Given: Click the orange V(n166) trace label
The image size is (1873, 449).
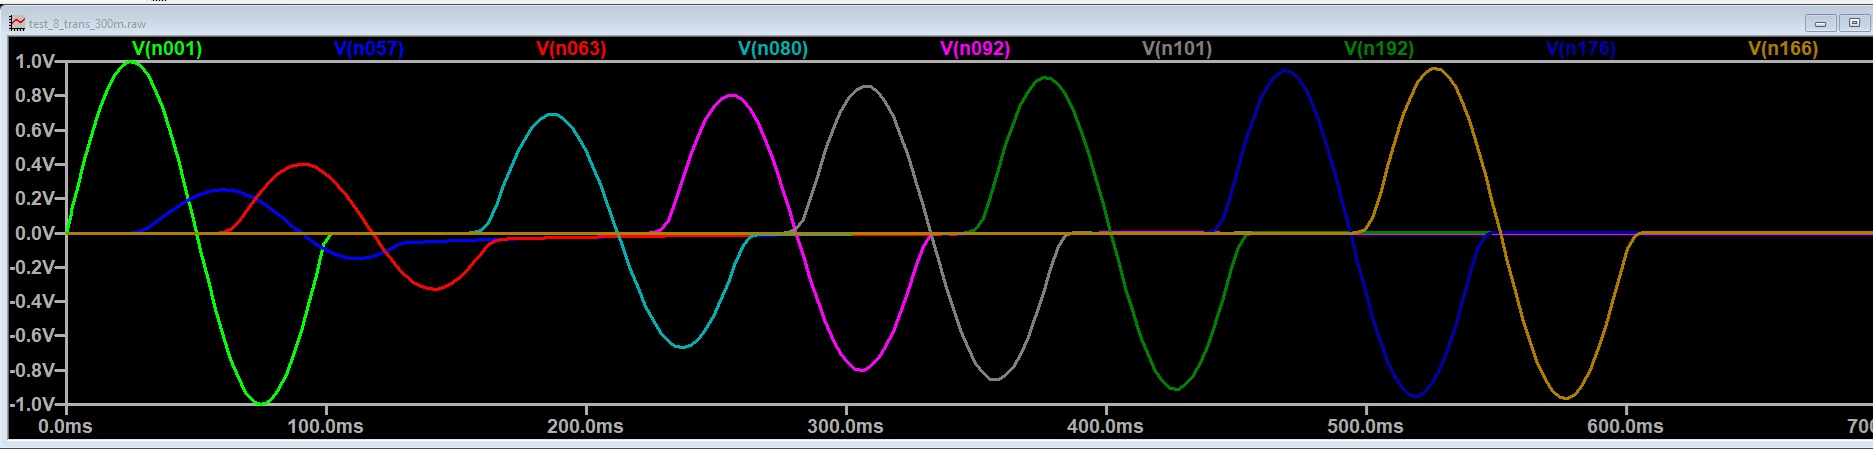Looking at the screenshot, I should [1783, 48].
